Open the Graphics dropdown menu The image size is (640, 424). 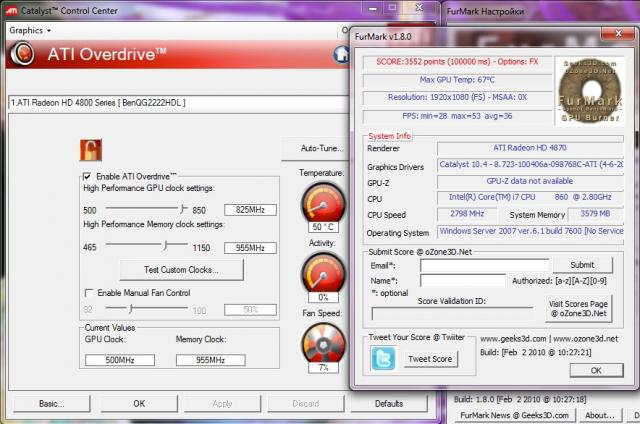pos(30,31)
